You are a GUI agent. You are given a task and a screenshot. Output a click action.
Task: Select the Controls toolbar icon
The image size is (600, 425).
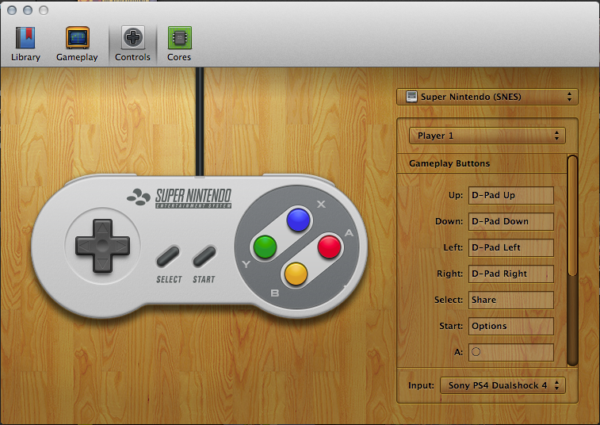[x=132, y=44]
